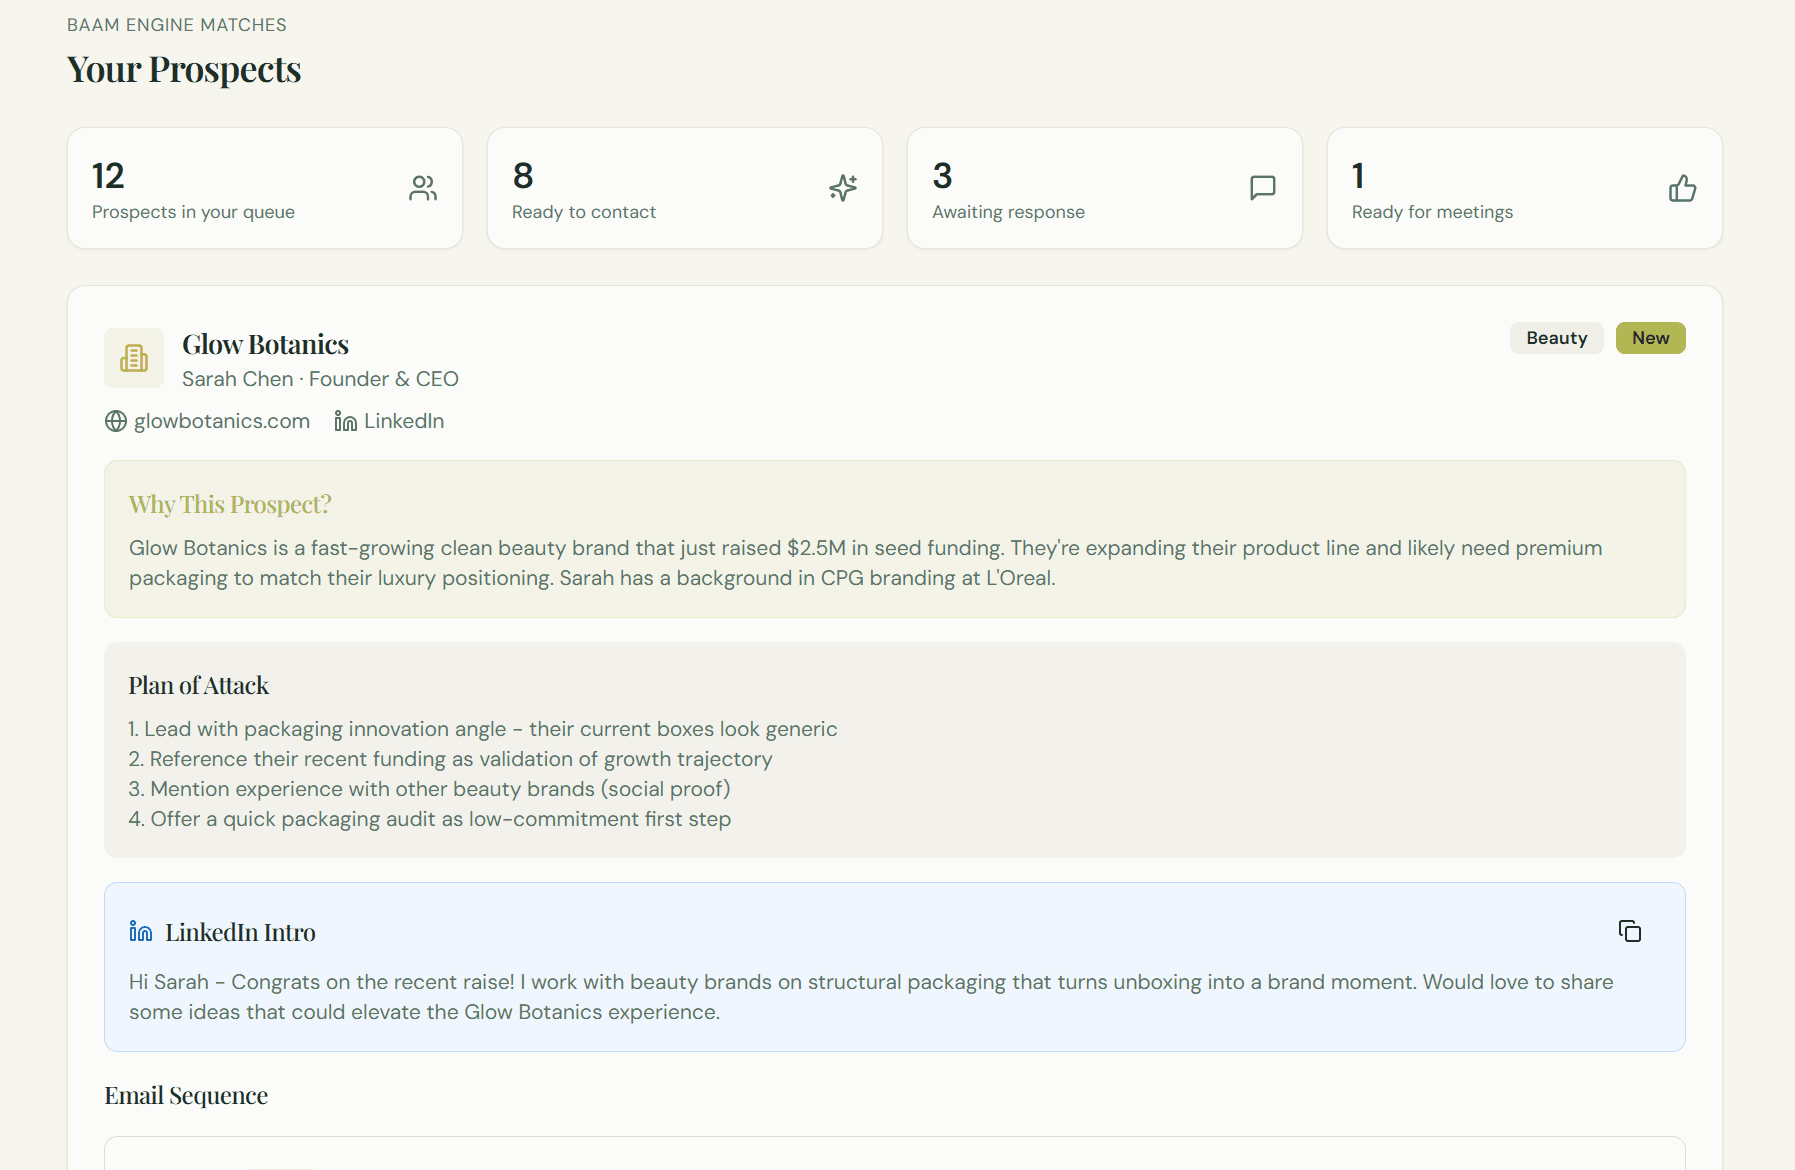Click the people icon on the prospects queue card
1795x1170 pixels.
[x=423, y=187]
